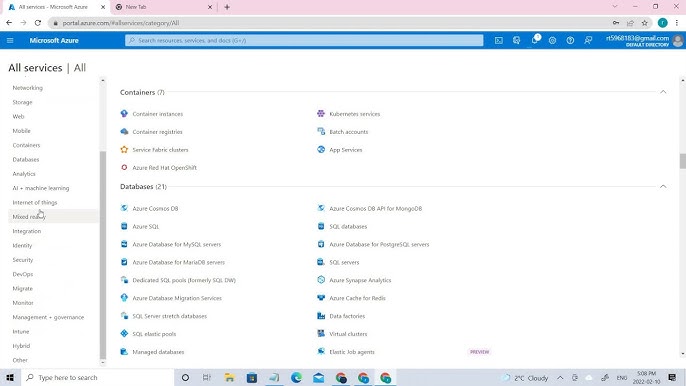Open Azure Cosmos DB API for MongoDB
The width and height of the screenshot is (686, 386).
[x=375, y=209]
